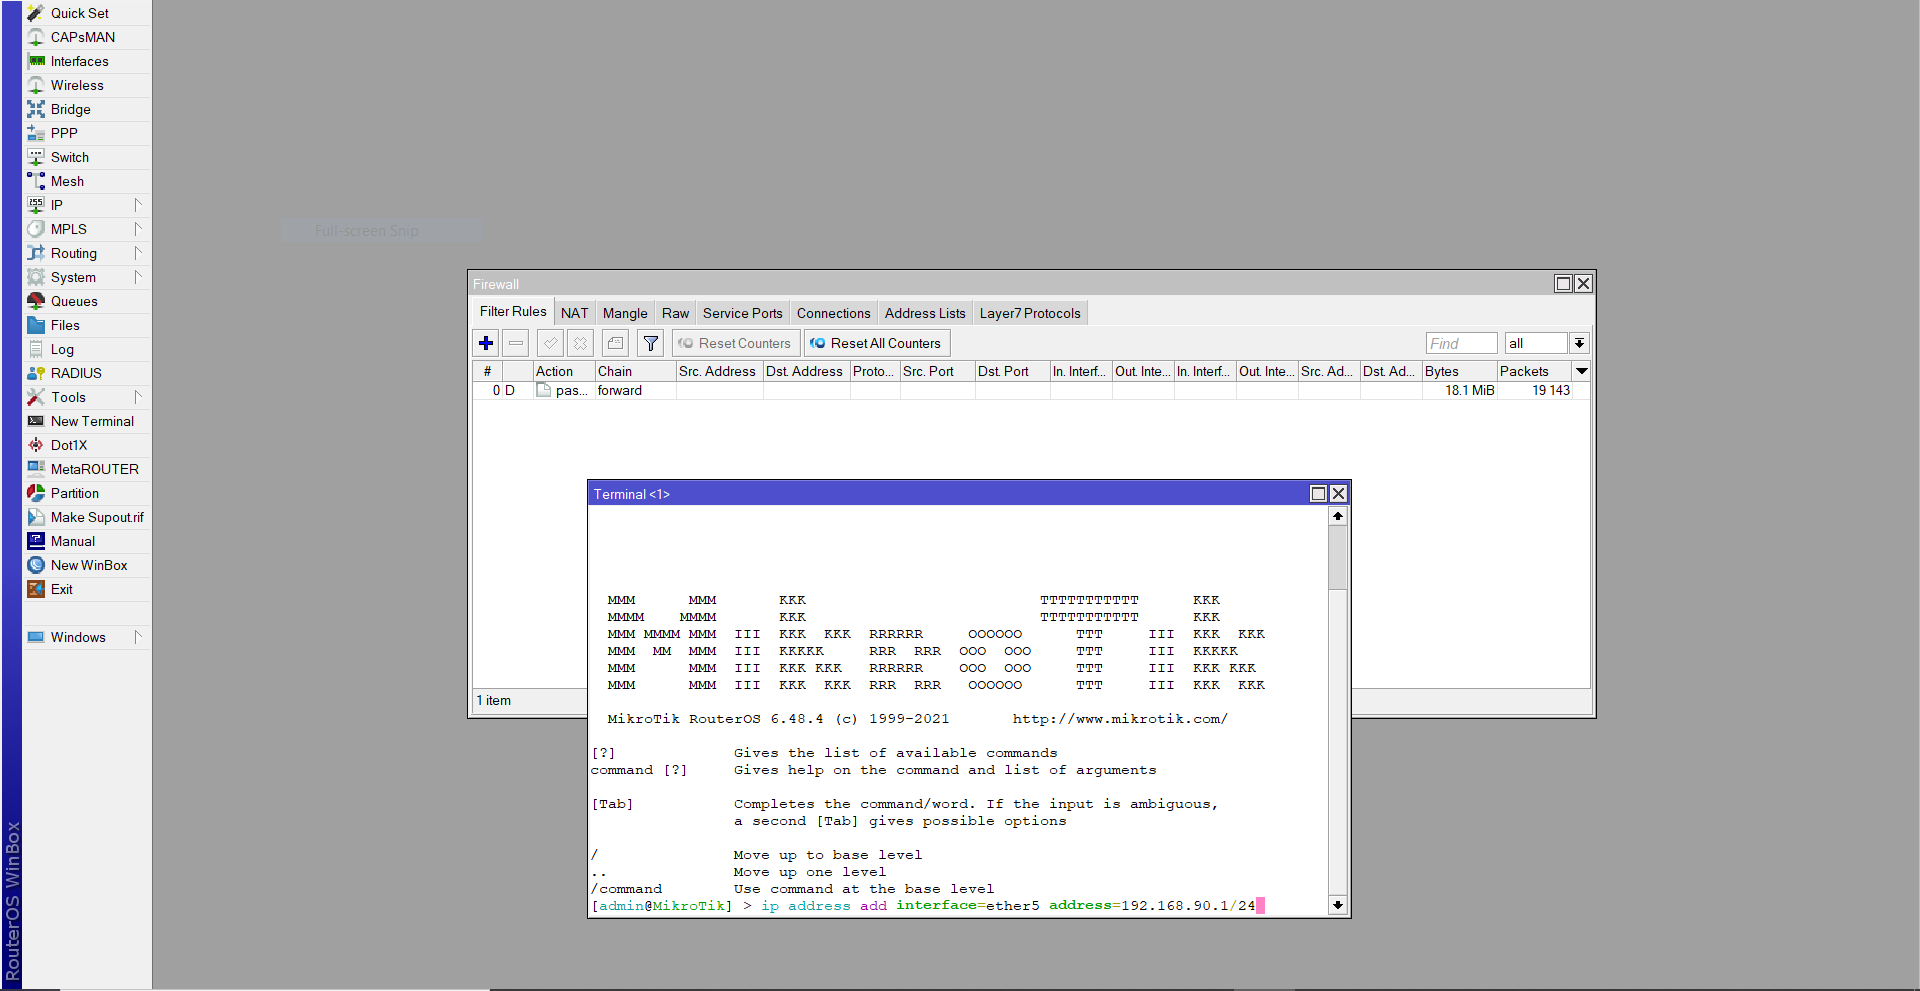1920x991 pixels.
Task: Sort firewall rules by Bytes column
Action: pos(1460,371)
